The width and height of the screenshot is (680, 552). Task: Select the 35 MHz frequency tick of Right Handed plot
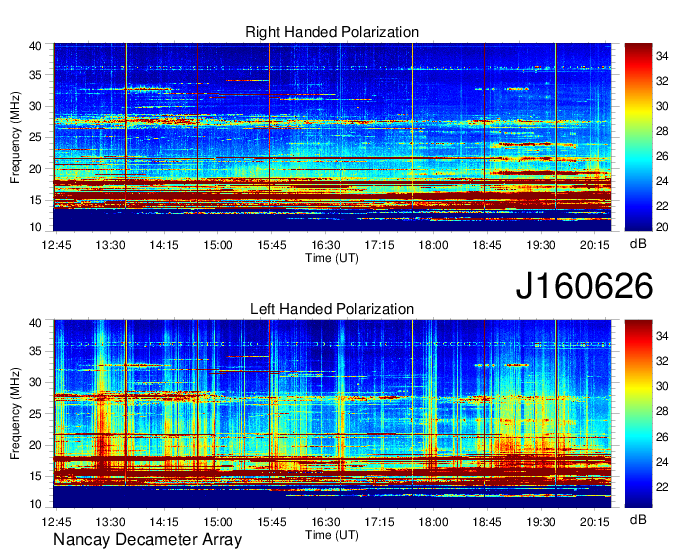tap(35, 75)
